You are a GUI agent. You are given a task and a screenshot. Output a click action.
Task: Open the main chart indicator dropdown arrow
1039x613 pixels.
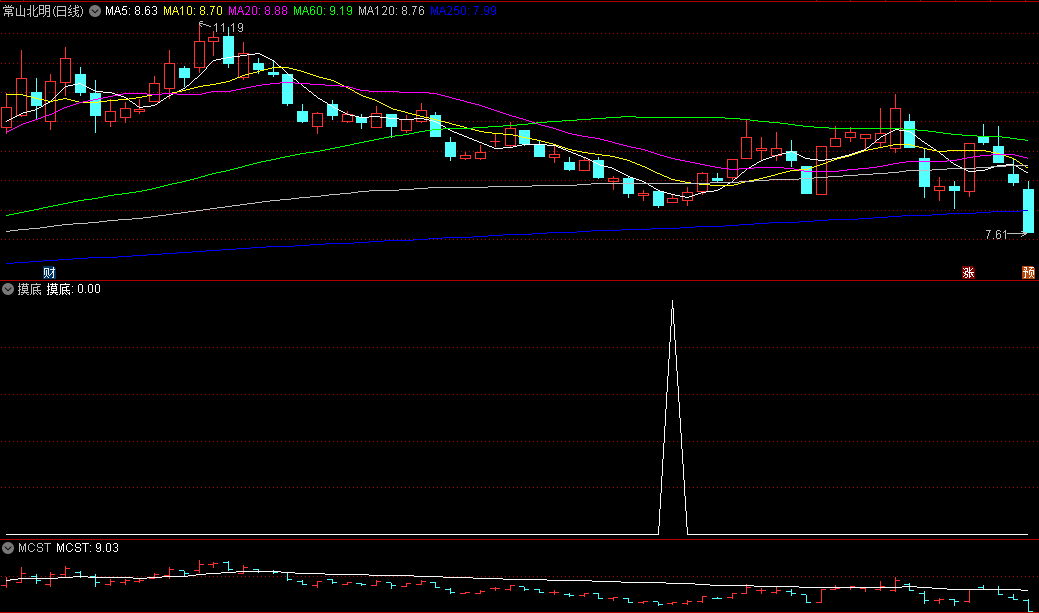pos(95,11)
